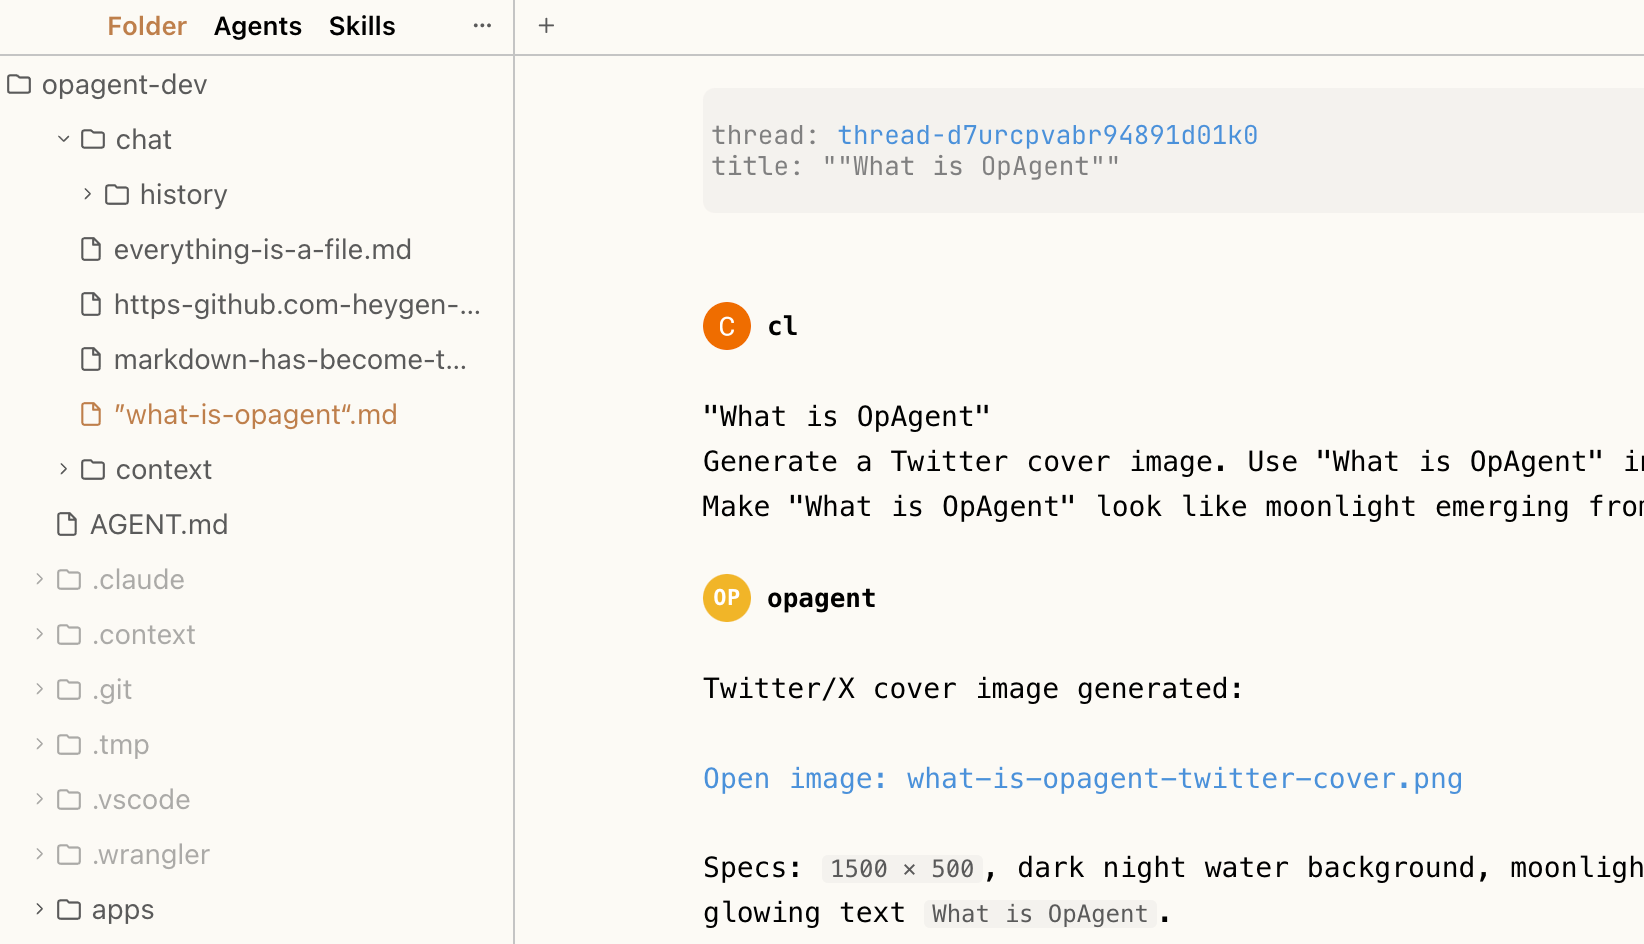Click the .context folder icon
Screen dimensions: 1644x944
click(x=69, y=634)
